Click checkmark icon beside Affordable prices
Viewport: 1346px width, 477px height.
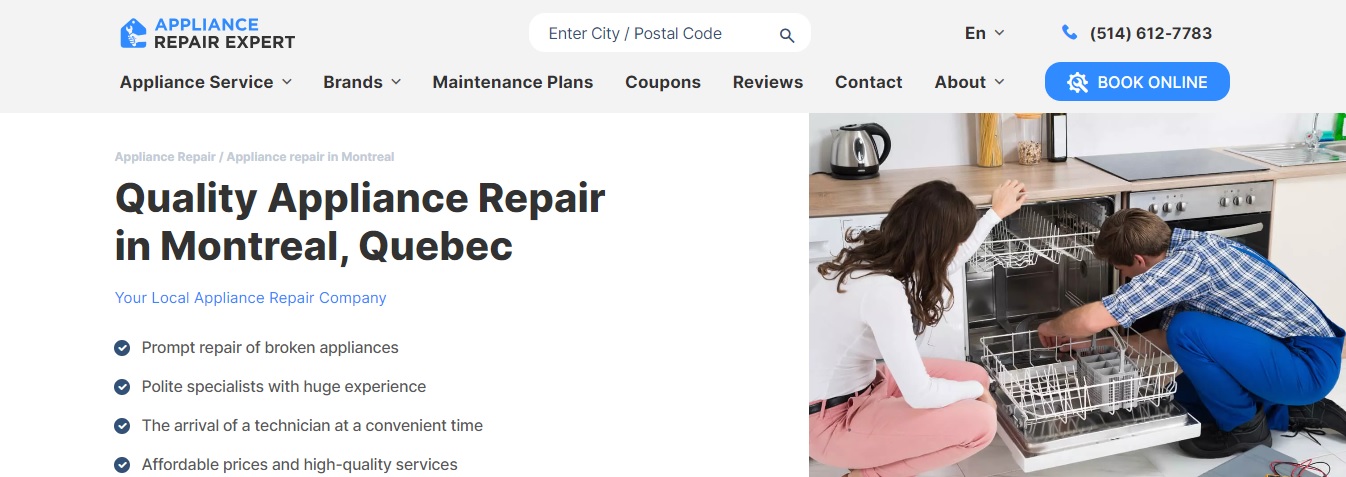122,465
